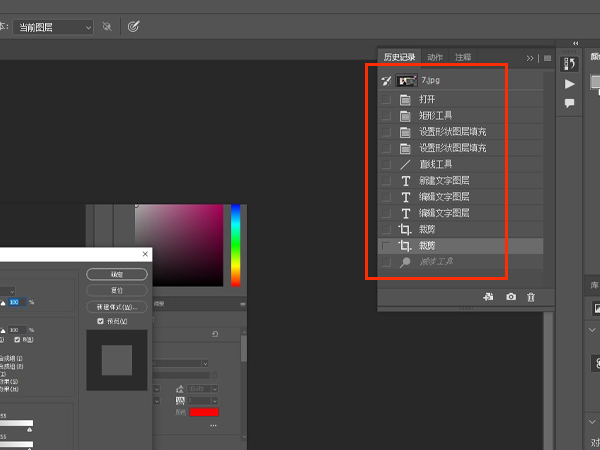This screenshot has height=450, width=600.
Task: Open the lower panel's menu icon beside color picker
Action: [243, 304]
